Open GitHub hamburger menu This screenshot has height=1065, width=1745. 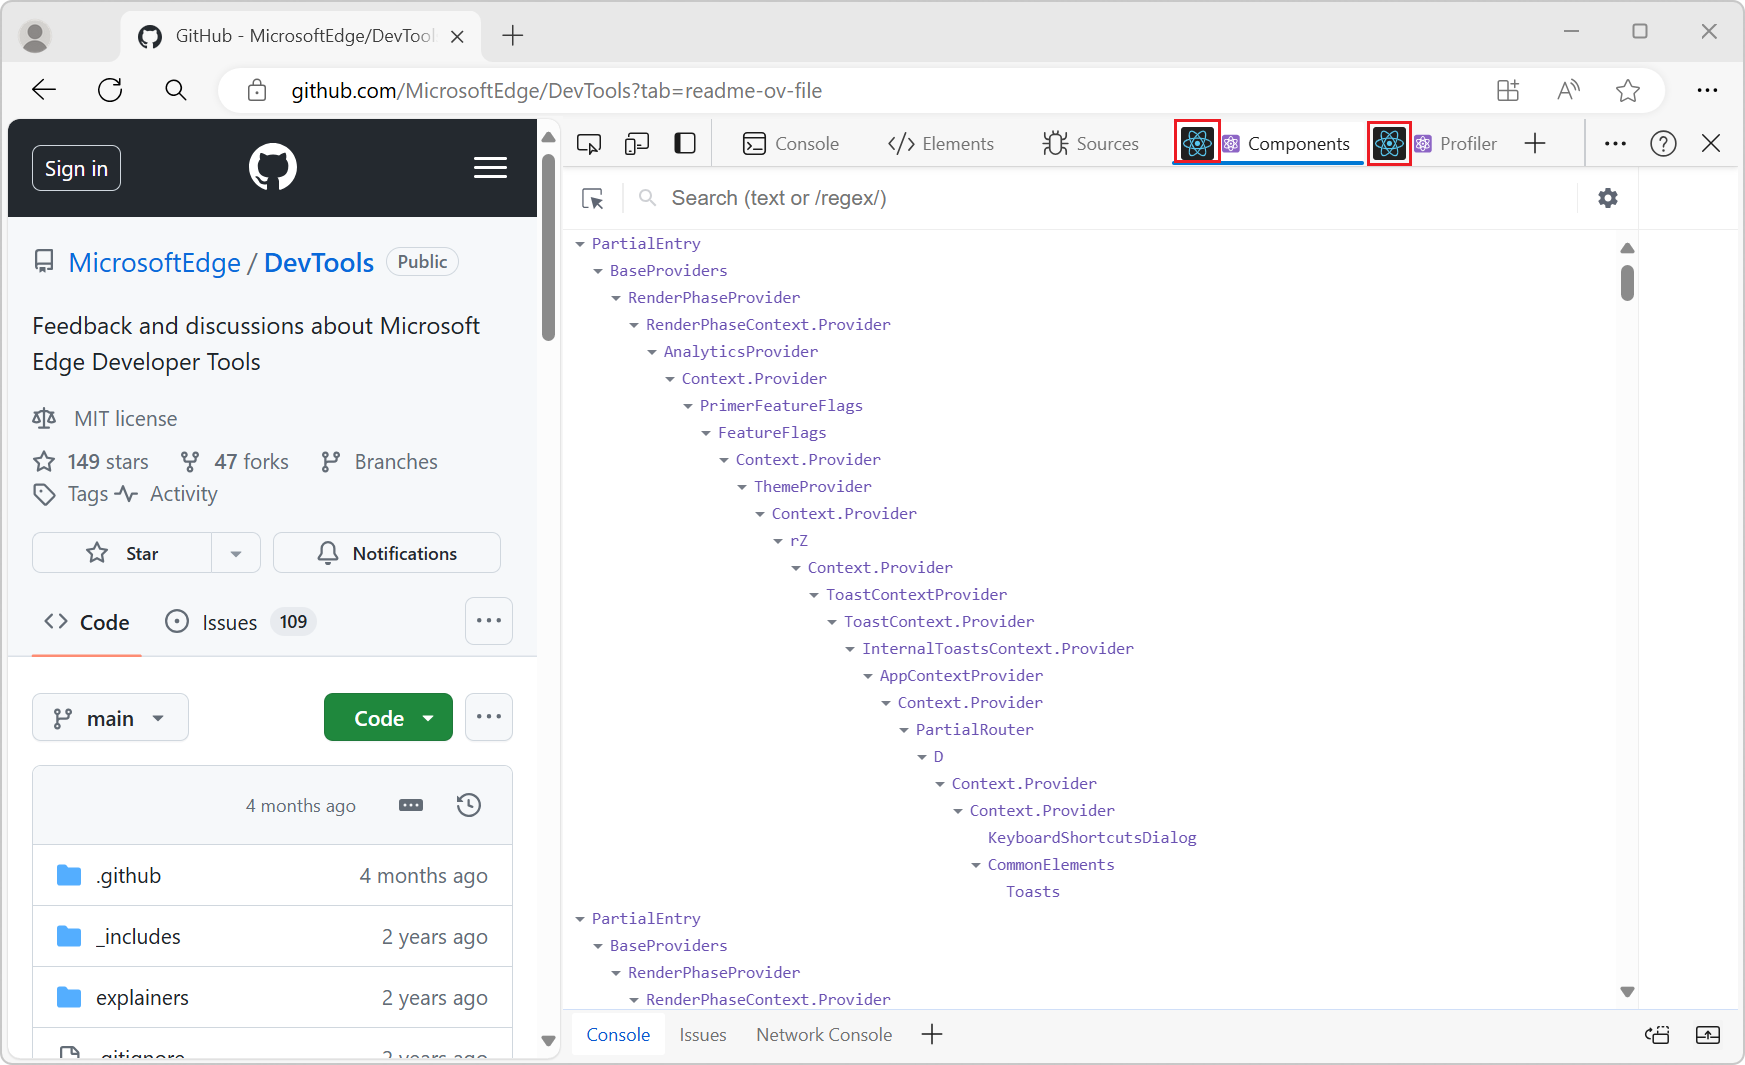[490, 167]
